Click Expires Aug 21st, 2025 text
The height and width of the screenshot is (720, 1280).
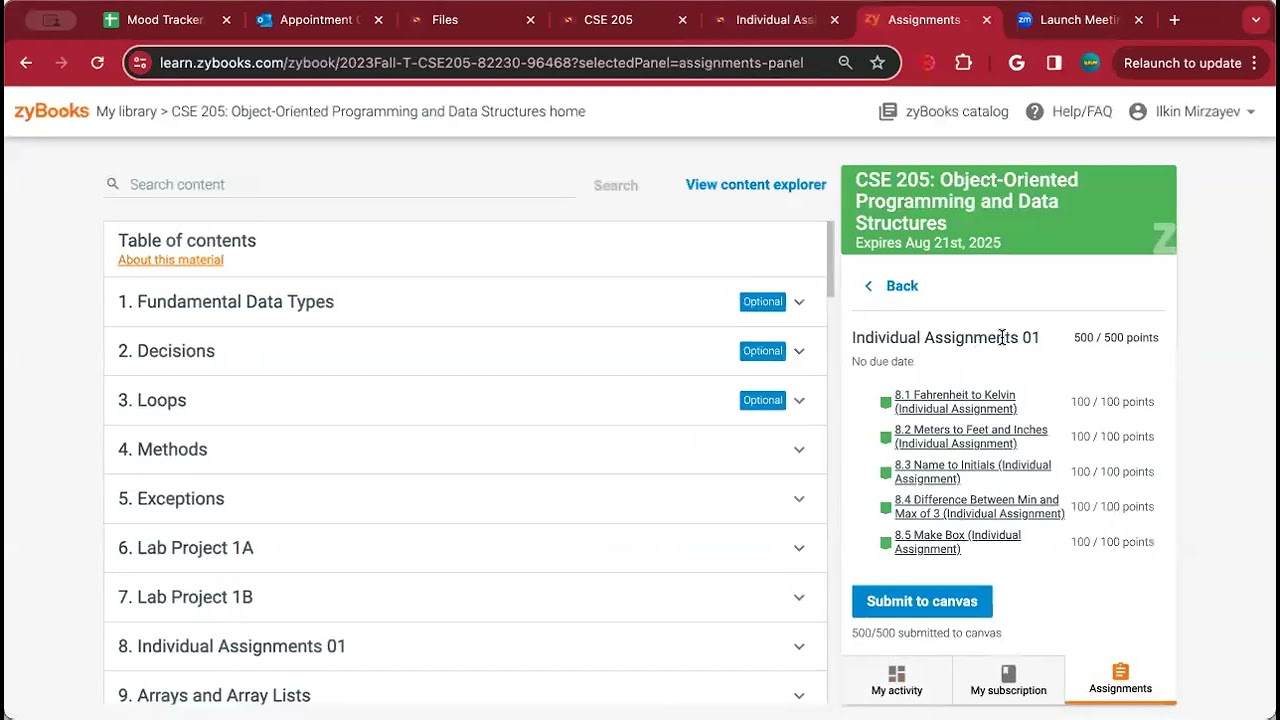click(x=927, y=243)
